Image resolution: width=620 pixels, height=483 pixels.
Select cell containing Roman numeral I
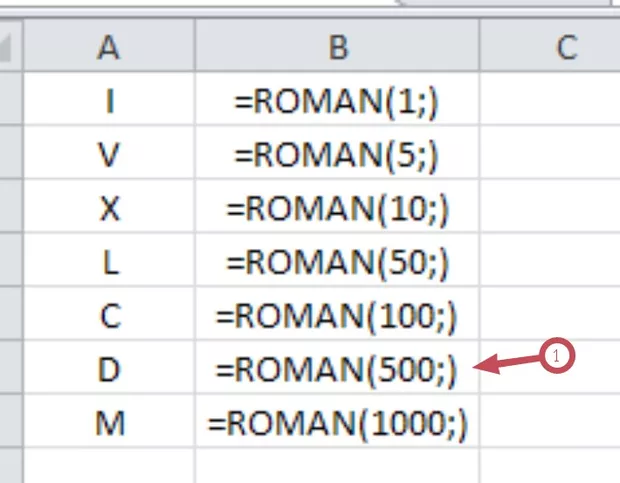coord(109,102)
